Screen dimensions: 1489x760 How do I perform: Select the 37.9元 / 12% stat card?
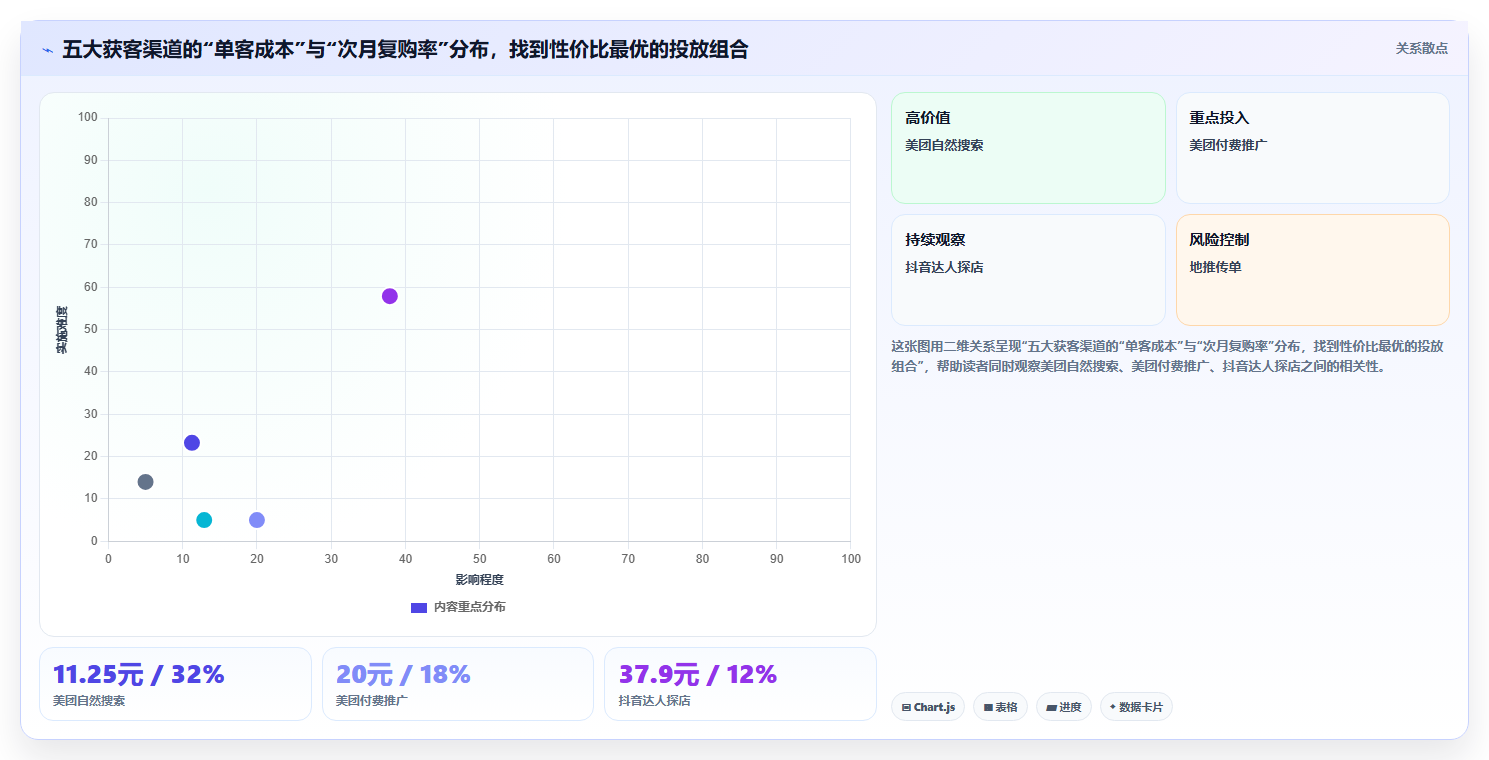click(740, 684)
